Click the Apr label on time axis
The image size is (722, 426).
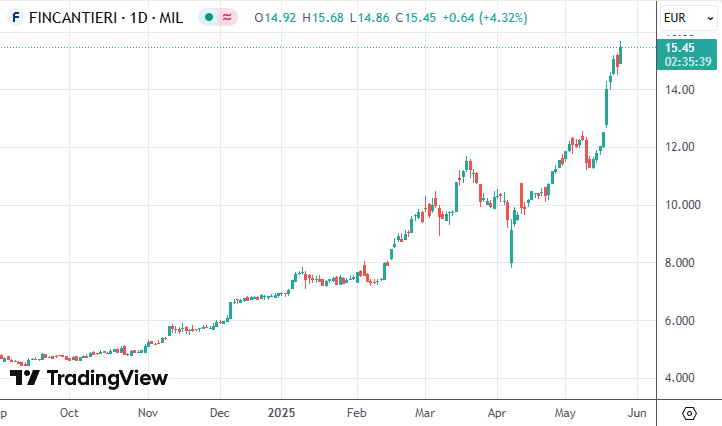tap(497, 412)
